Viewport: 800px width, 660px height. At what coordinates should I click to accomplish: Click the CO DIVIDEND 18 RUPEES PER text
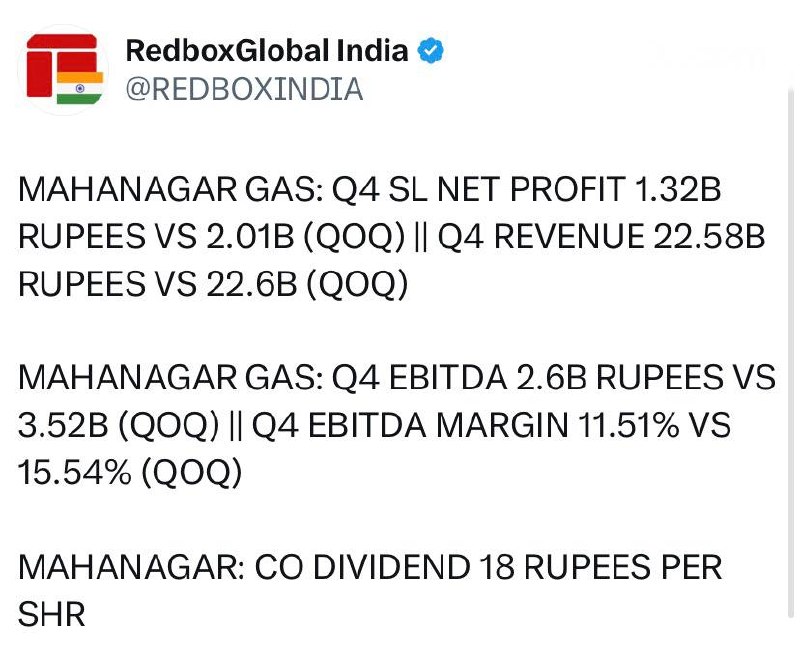(488, 567)
